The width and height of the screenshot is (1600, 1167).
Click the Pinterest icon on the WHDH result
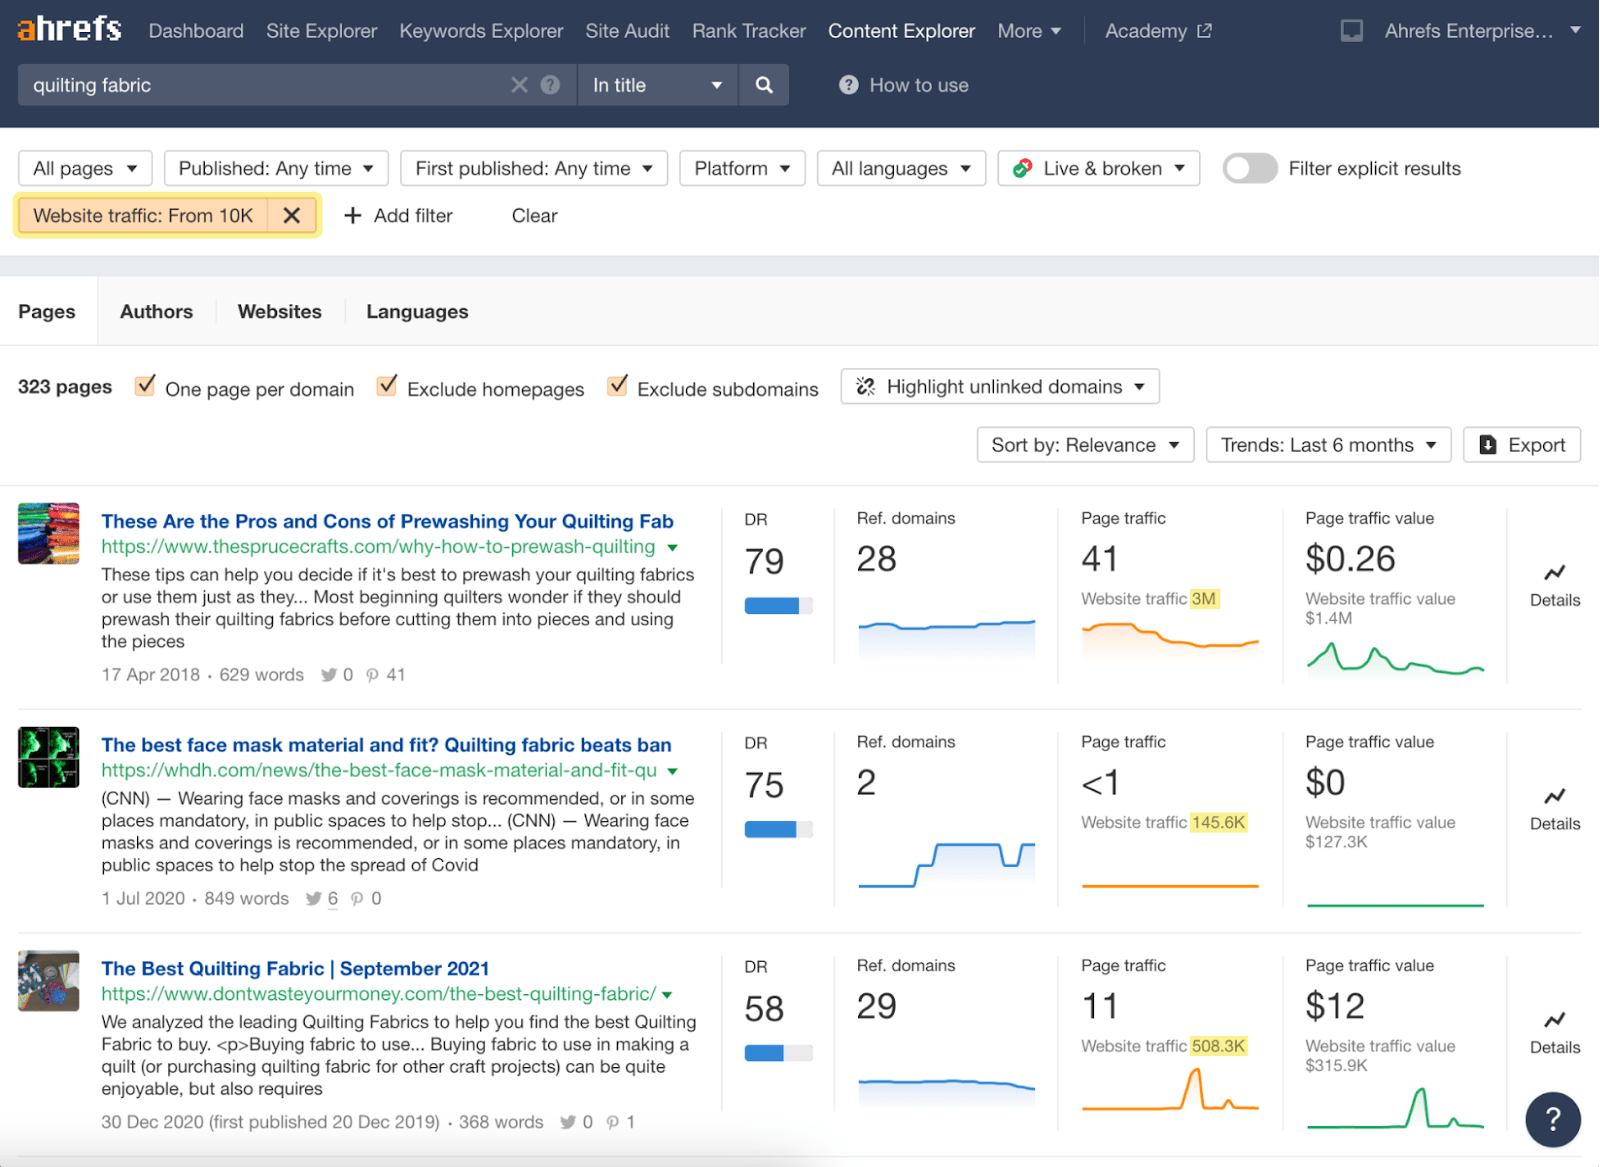click(x=359, y=898)
